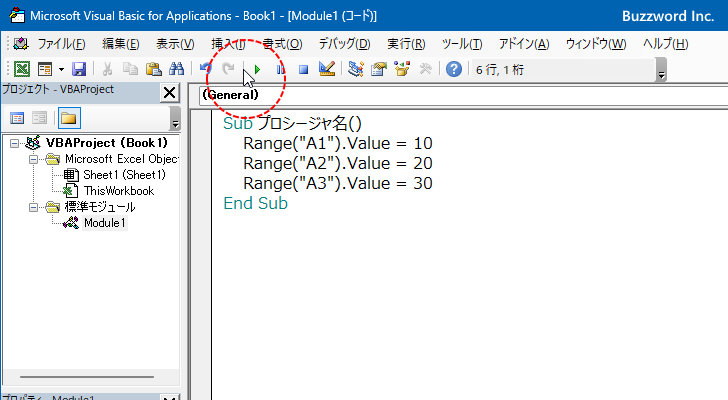This screenshot has height=400, width=728.
Task: Open the Project Explorer toolbar icon
Action: [356, 69]
